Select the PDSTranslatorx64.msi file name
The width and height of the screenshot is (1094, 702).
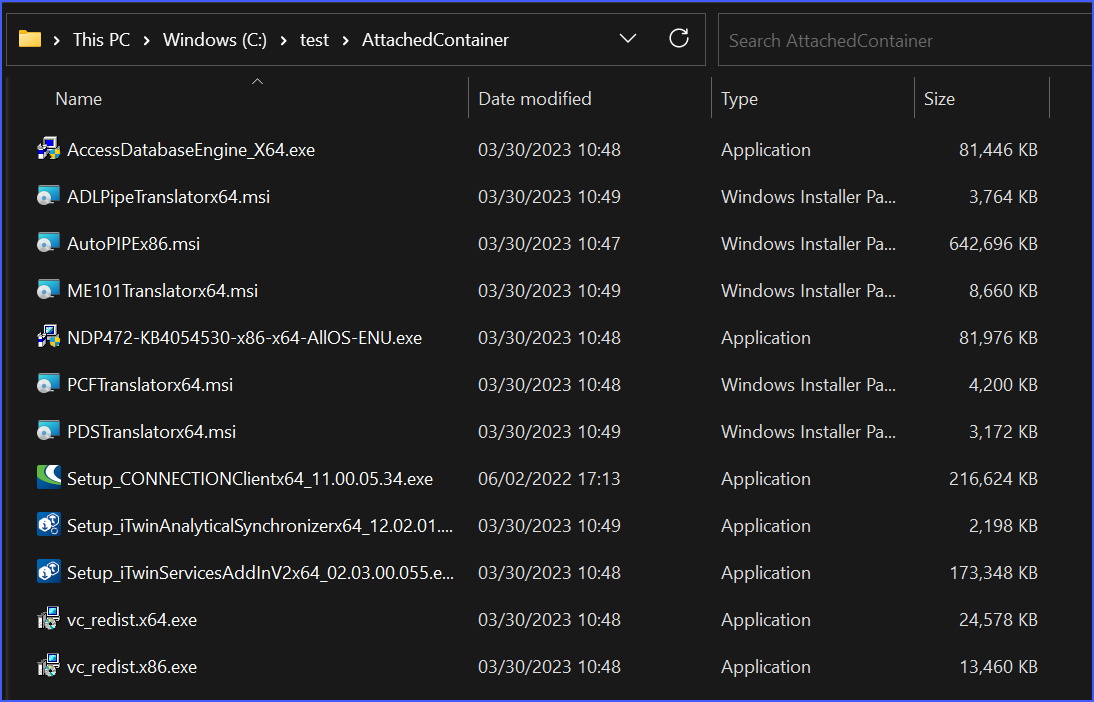coord(151,431)
